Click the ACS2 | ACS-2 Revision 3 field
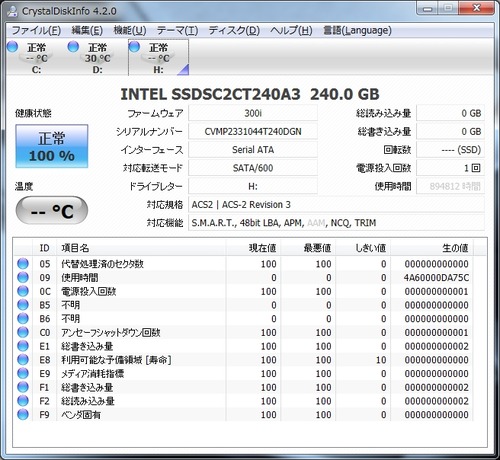This screenshot has width=500, height=460. [x=336, y=204]
